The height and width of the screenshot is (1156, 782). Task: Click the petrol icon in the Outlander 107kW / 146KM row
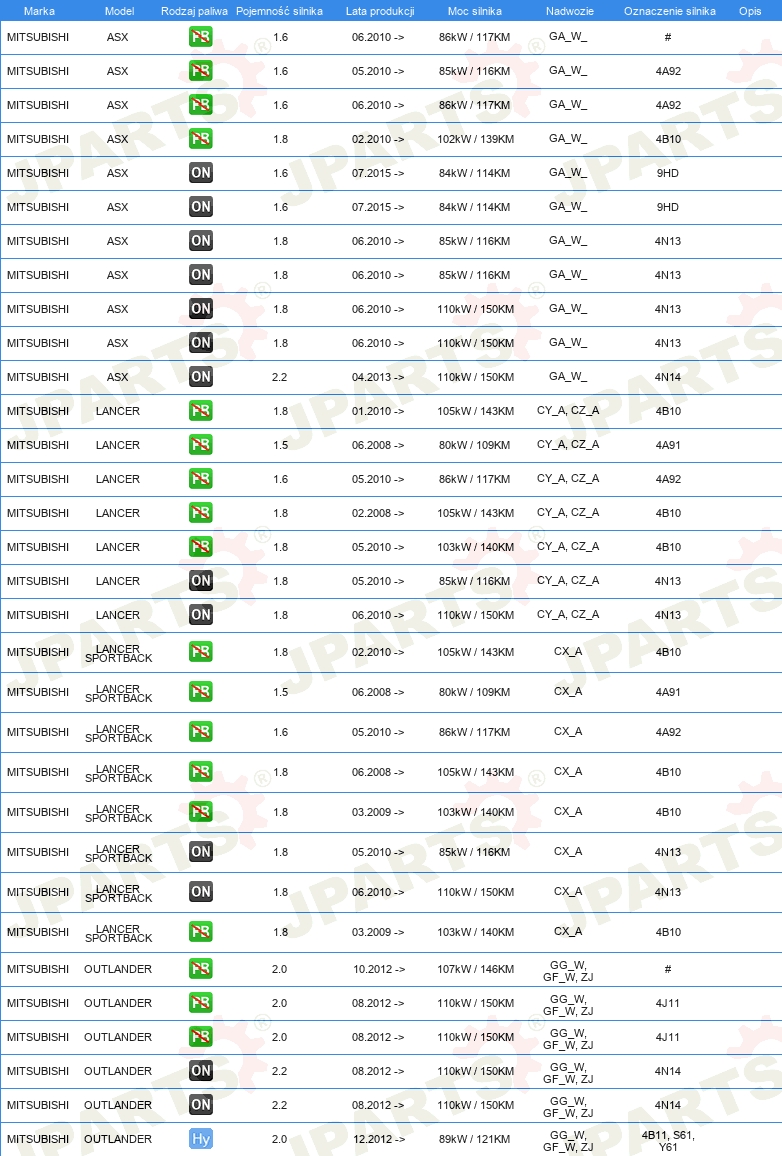click(x=200, y=969)
